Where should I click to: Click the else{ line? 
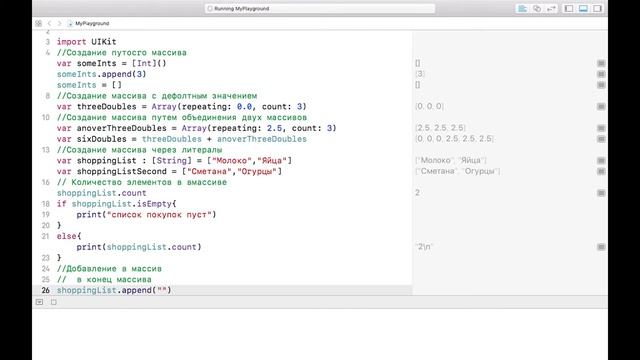pos(69,236)
